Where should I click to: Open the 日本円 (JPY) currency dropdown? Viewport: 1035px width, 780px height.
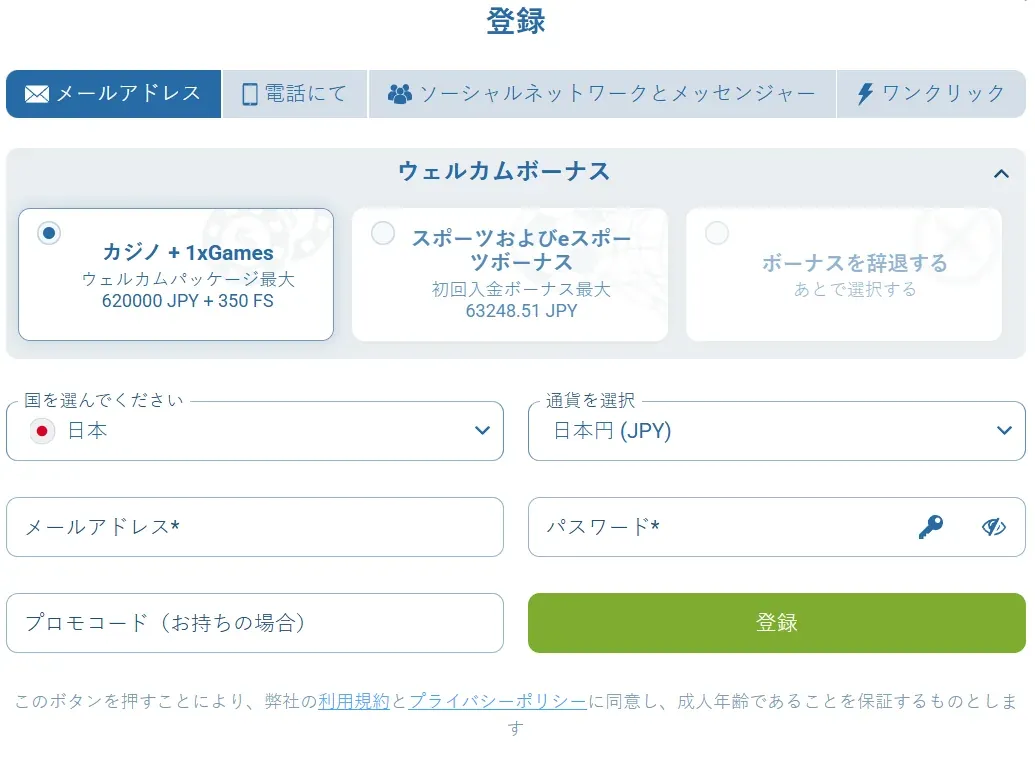[x=777, y=431]
